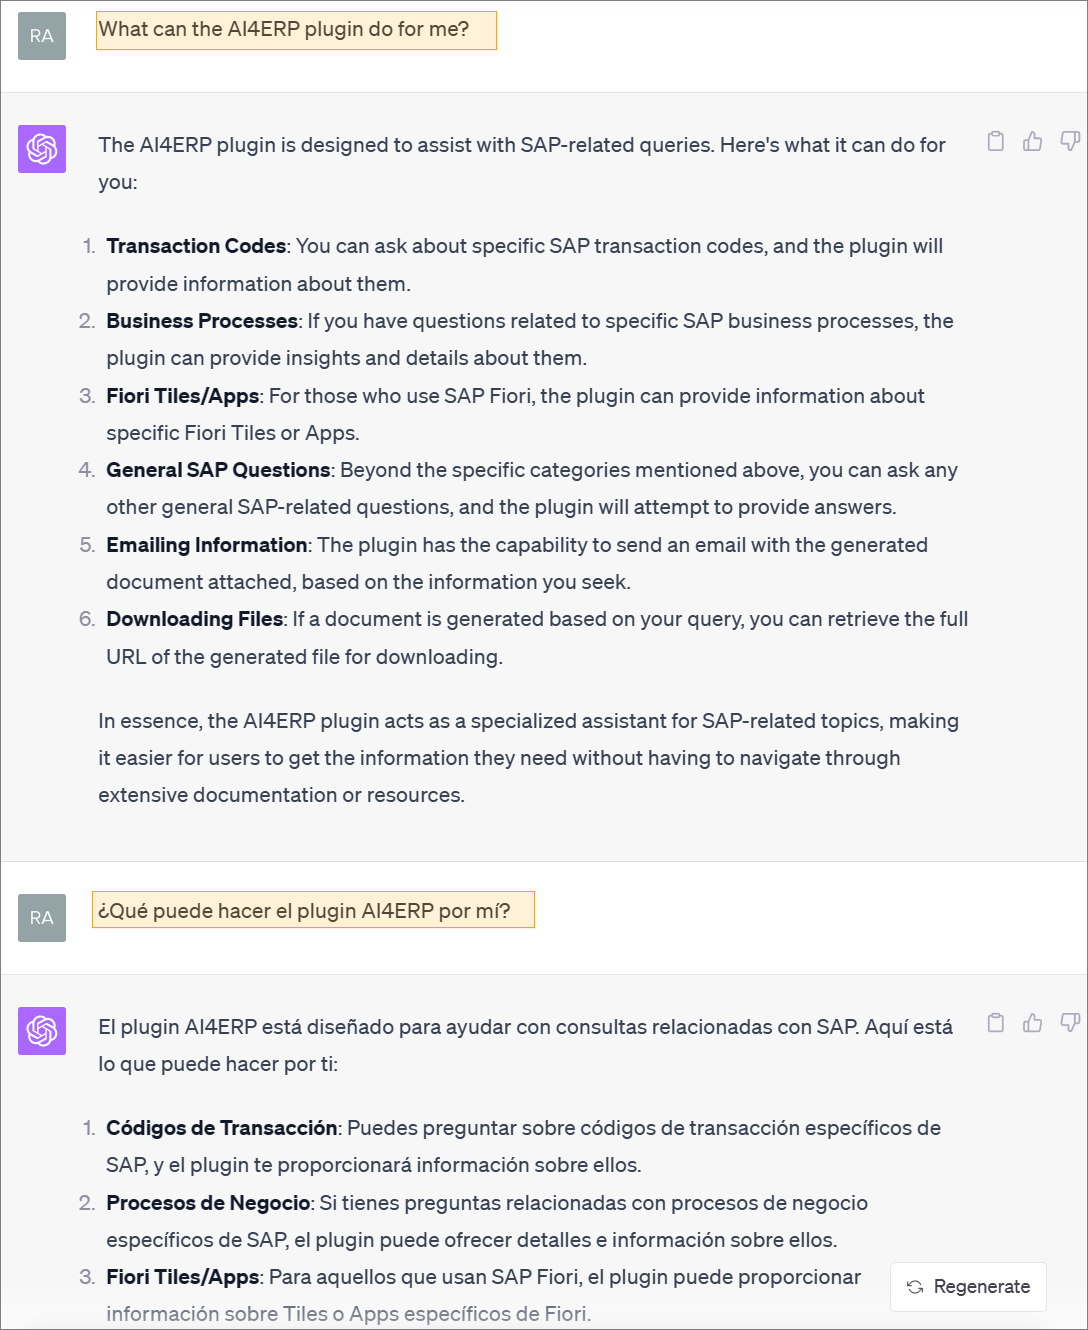Select the highlighted English question message
The height and width of the screenshot is (1330, 1088).
coord(296,30)
